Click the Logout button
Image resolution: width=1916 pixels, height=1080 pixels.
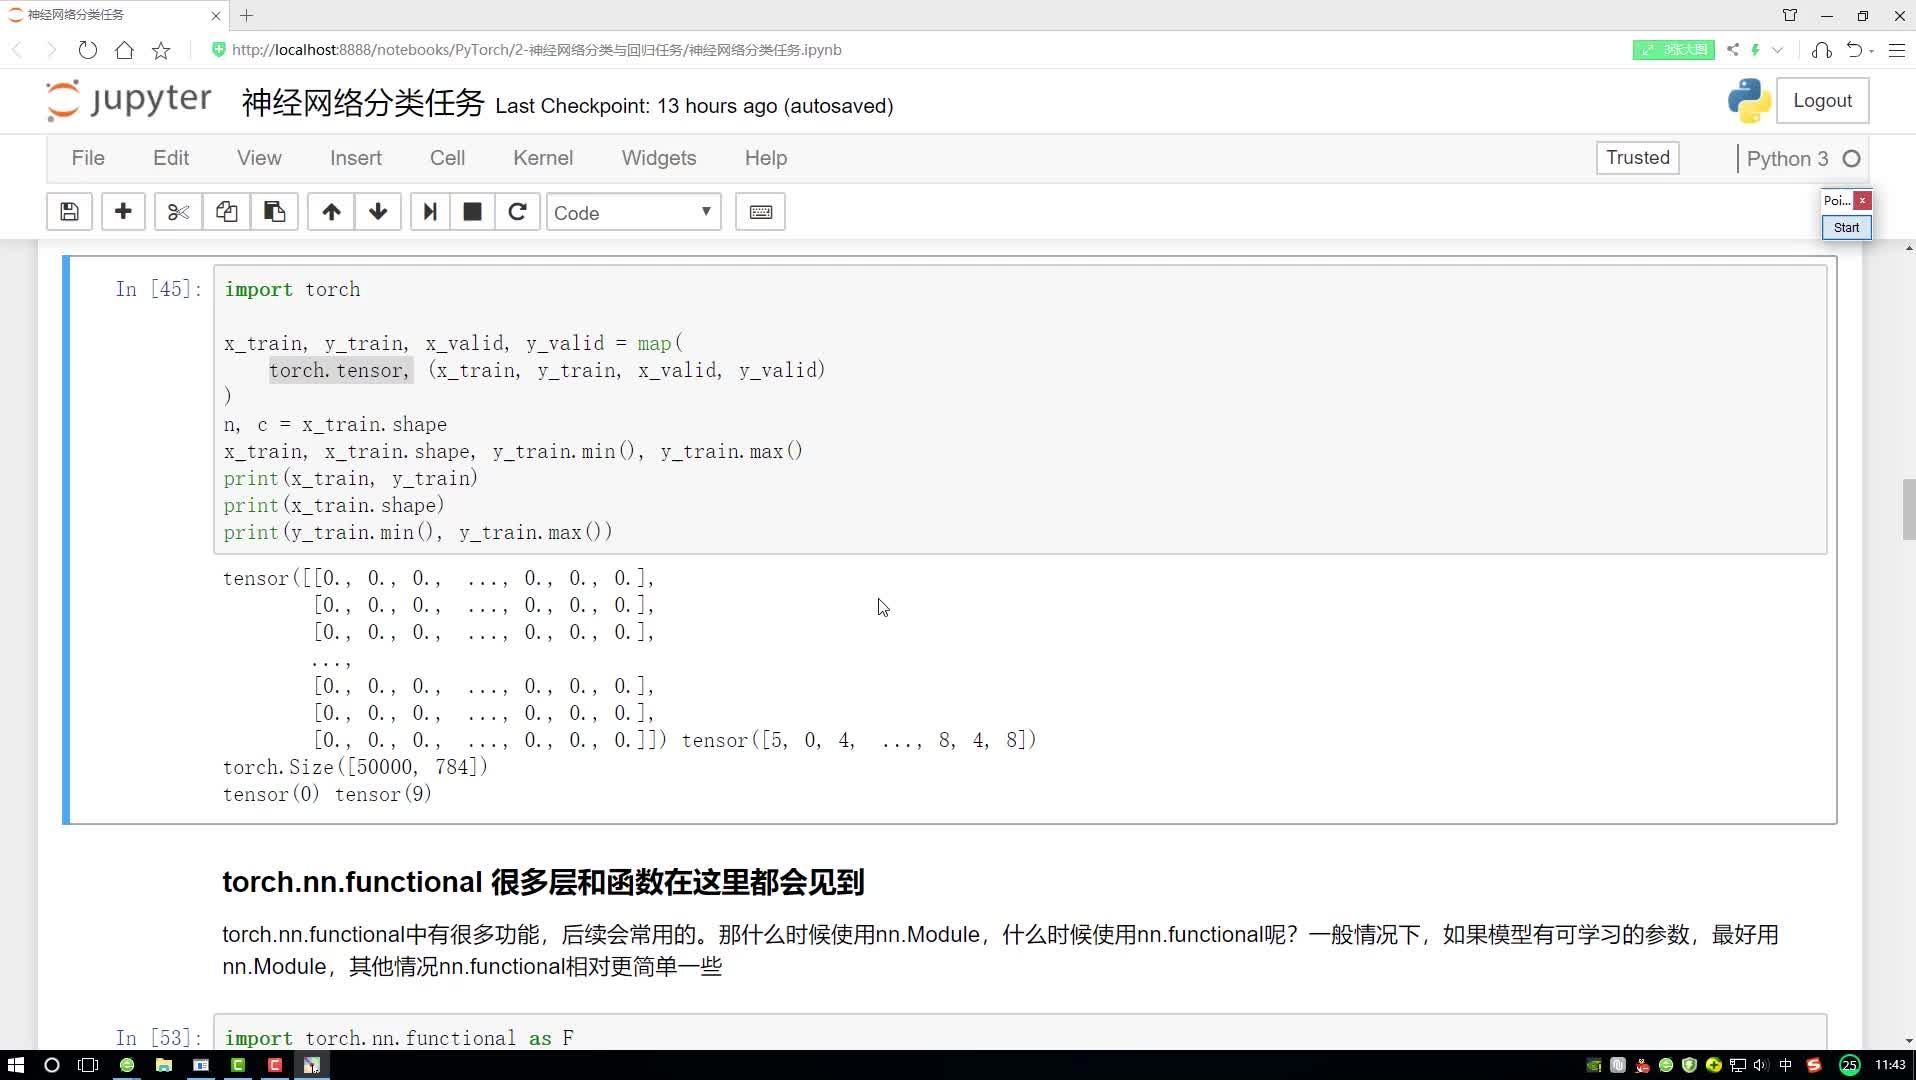[1822, 101]
